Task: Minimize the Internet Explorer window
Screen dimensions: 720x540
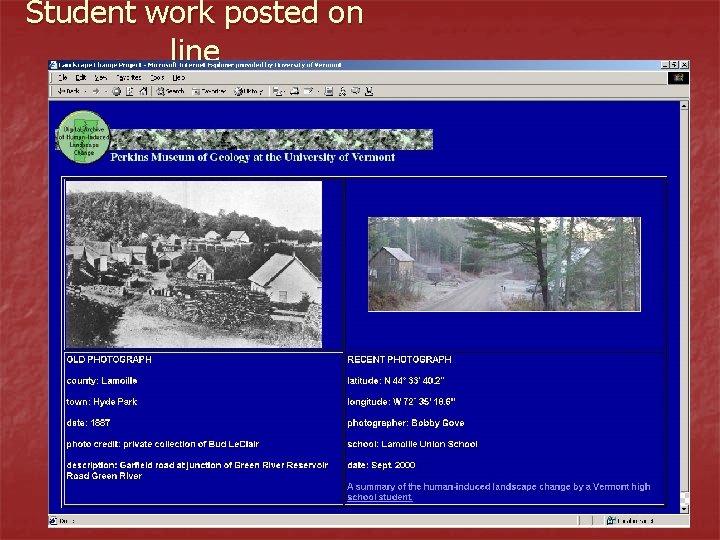Action: pos(664,65)
